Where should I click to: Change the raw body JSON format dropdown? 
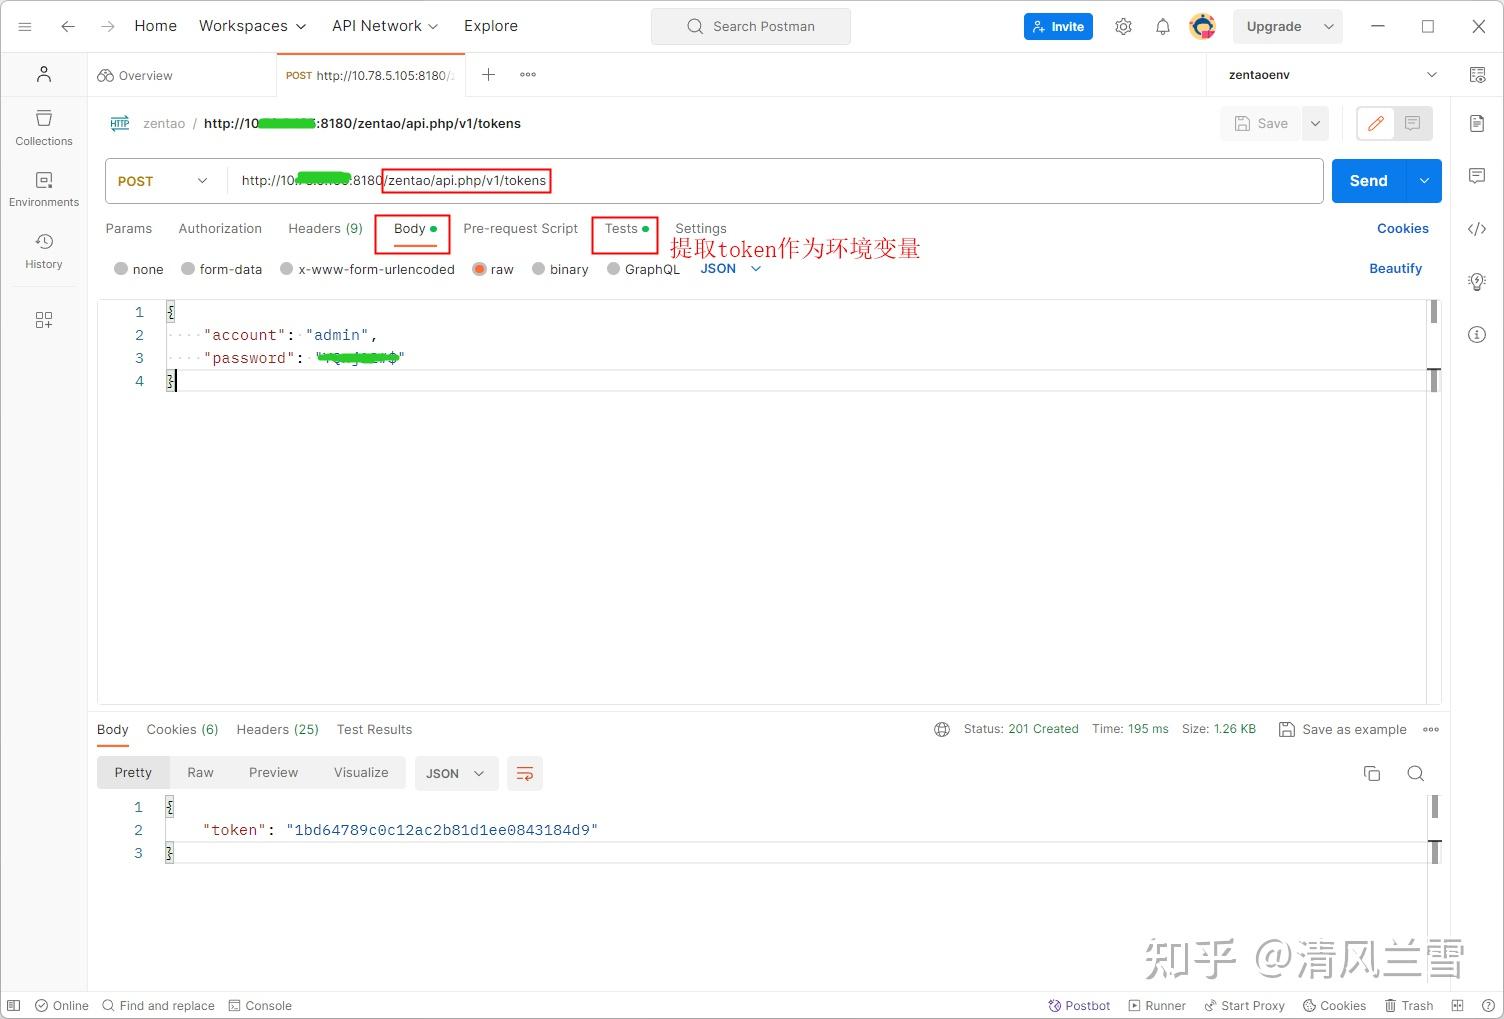pyautogui.click(x=731, y=269)
